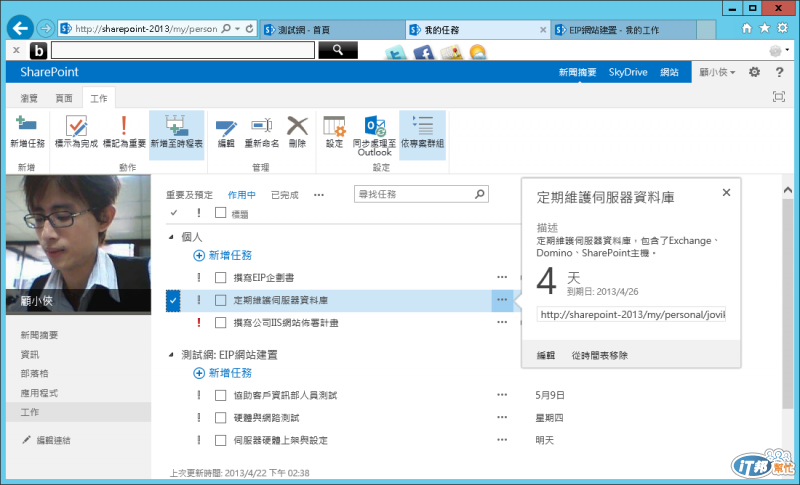
Task: Refresh the page with the reload icon
Action: 249,29
